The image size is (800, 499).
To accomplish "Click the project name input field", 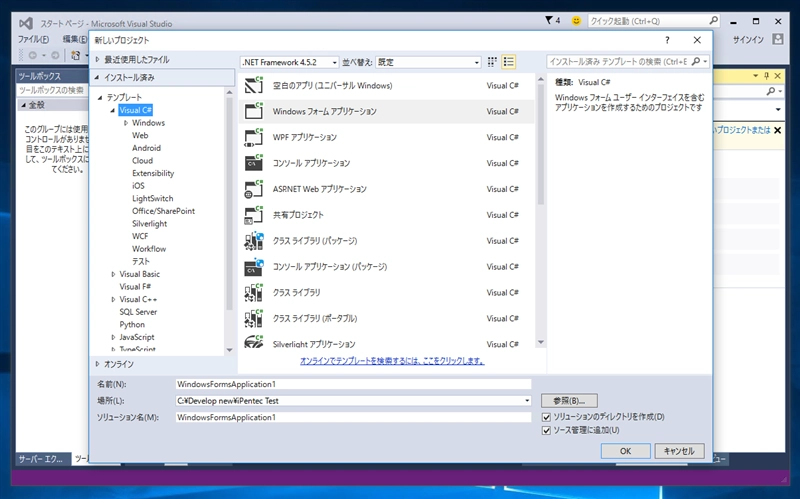I will (x=353, y=384).
